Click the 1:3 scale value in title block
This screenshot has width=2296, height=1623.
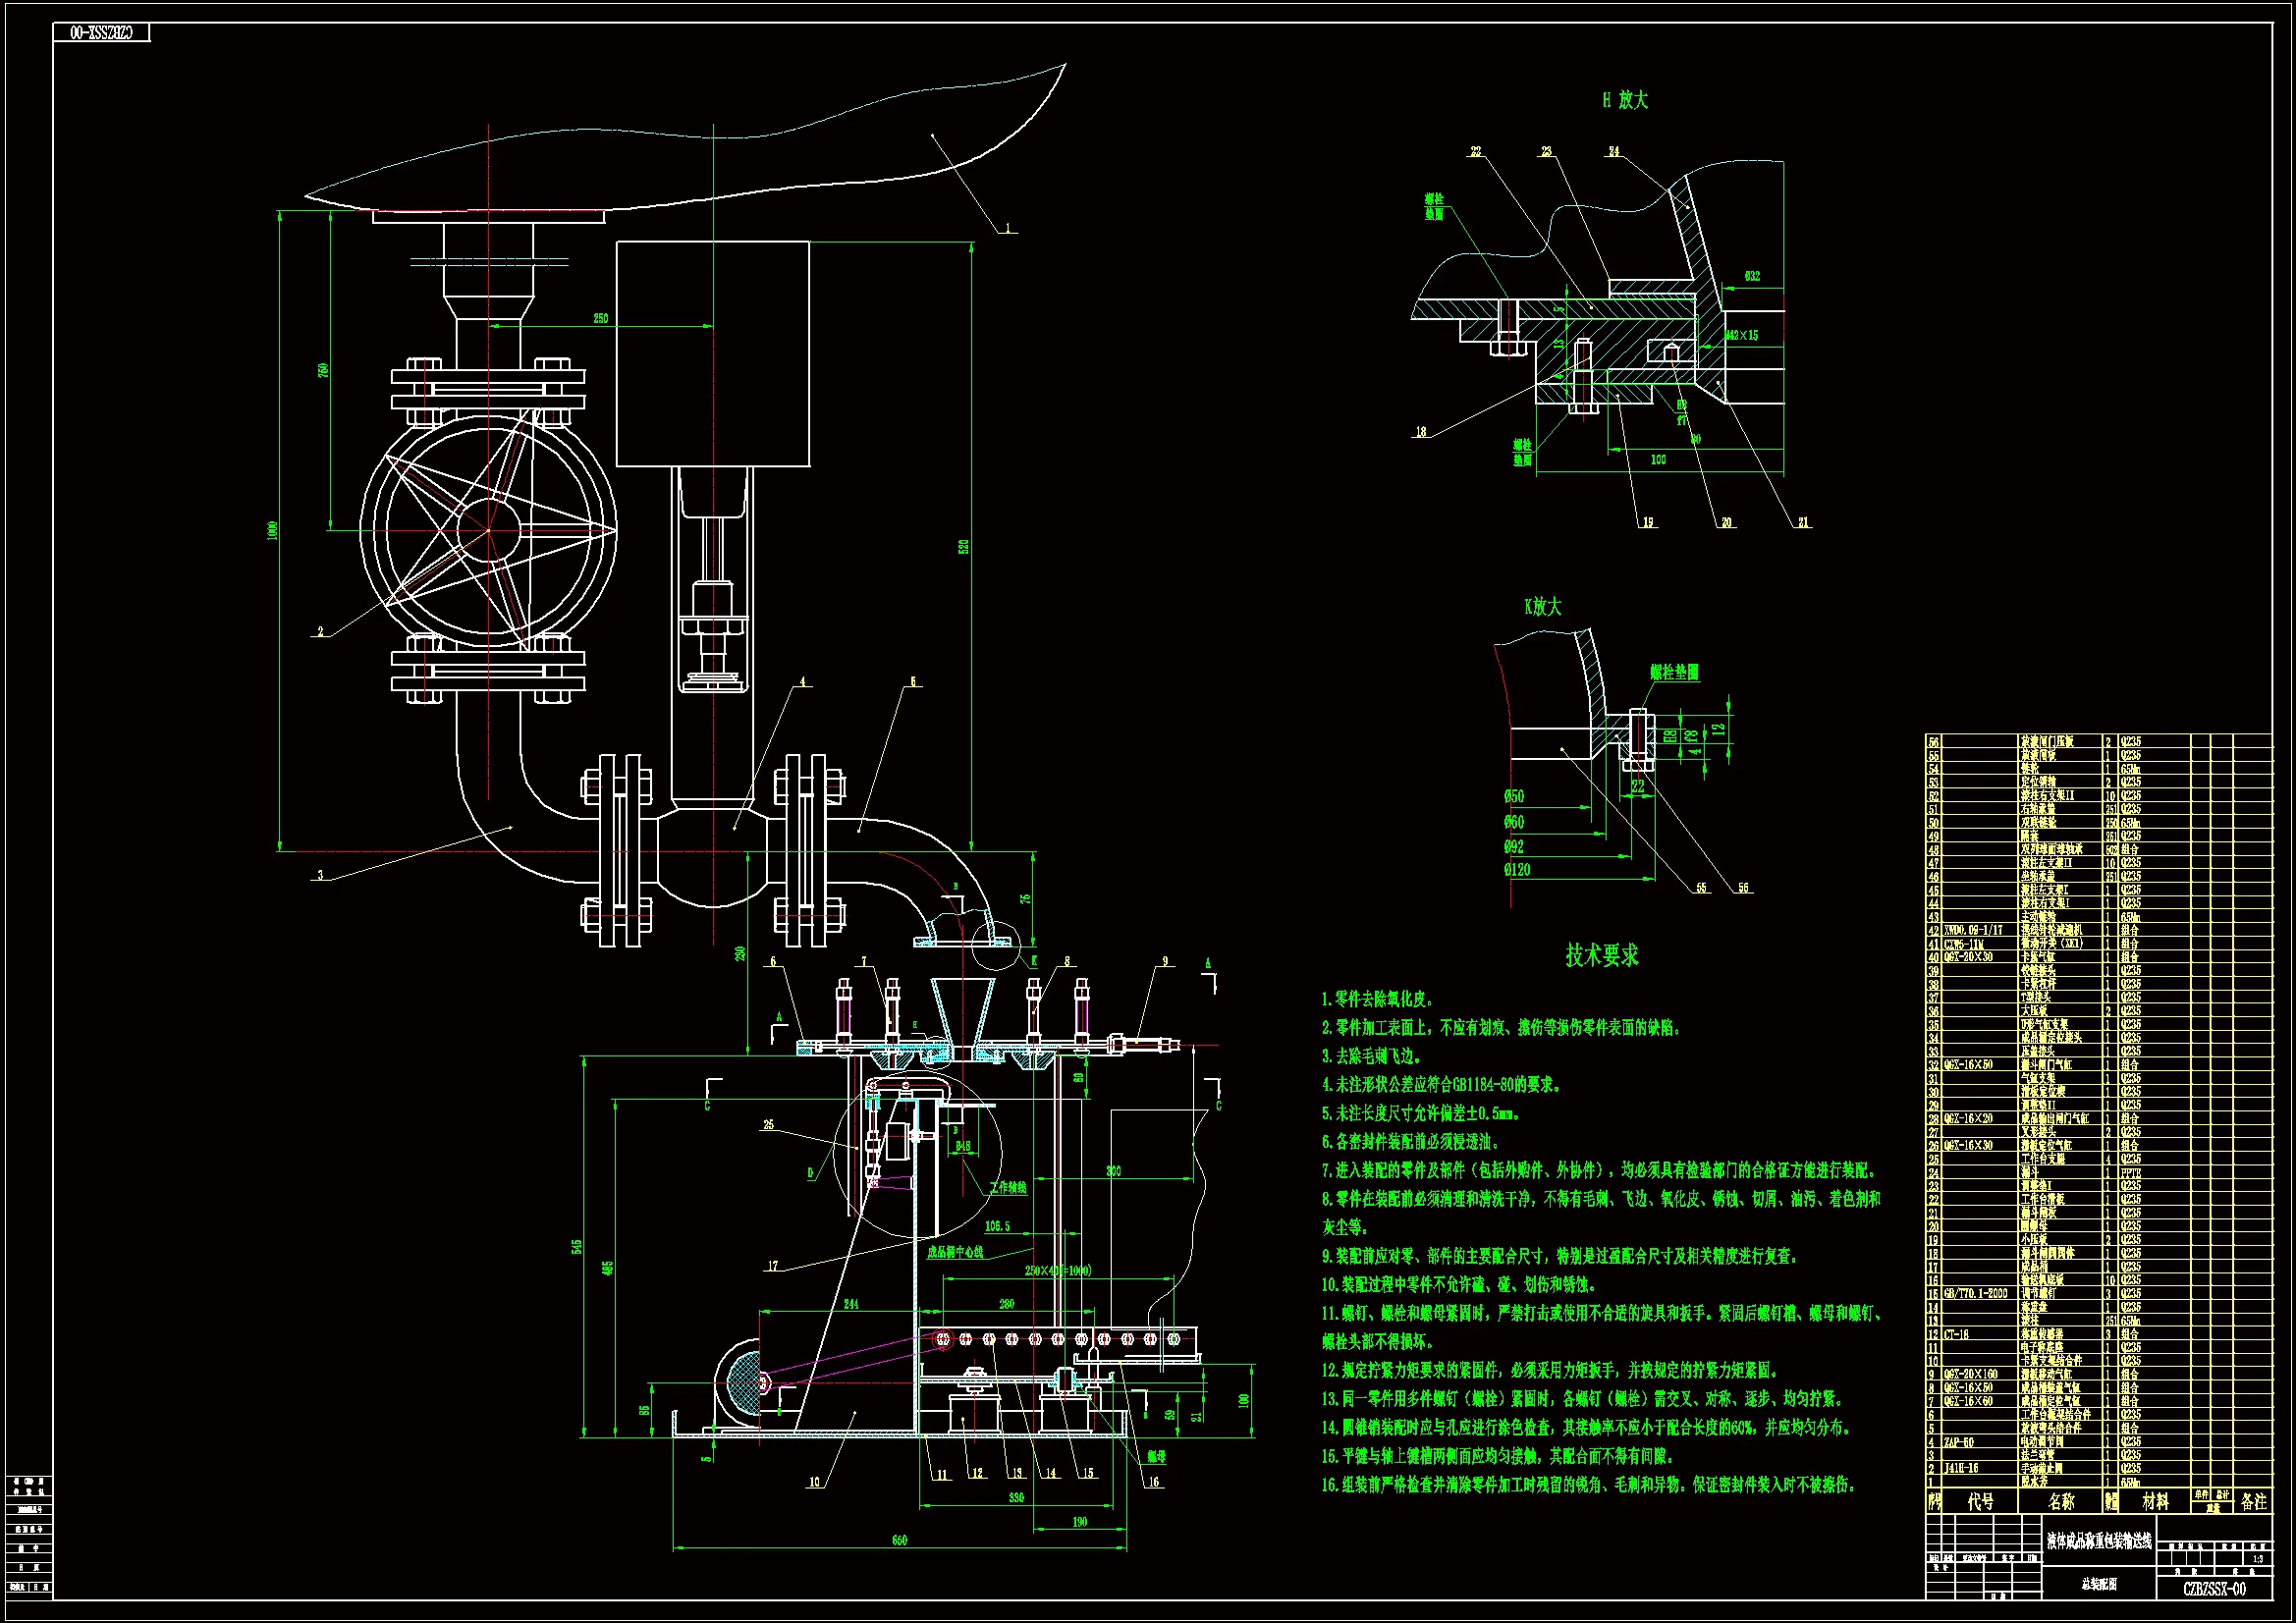pyautogui.click(x=2257, y=1558)
